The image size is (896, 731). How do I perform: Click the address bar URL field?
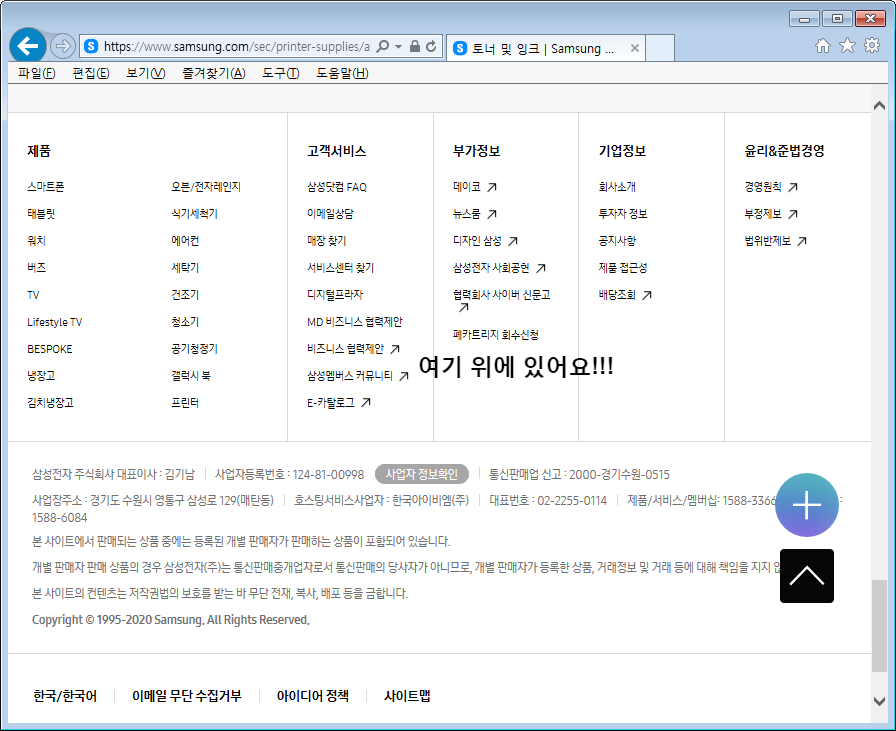point(237,47)
